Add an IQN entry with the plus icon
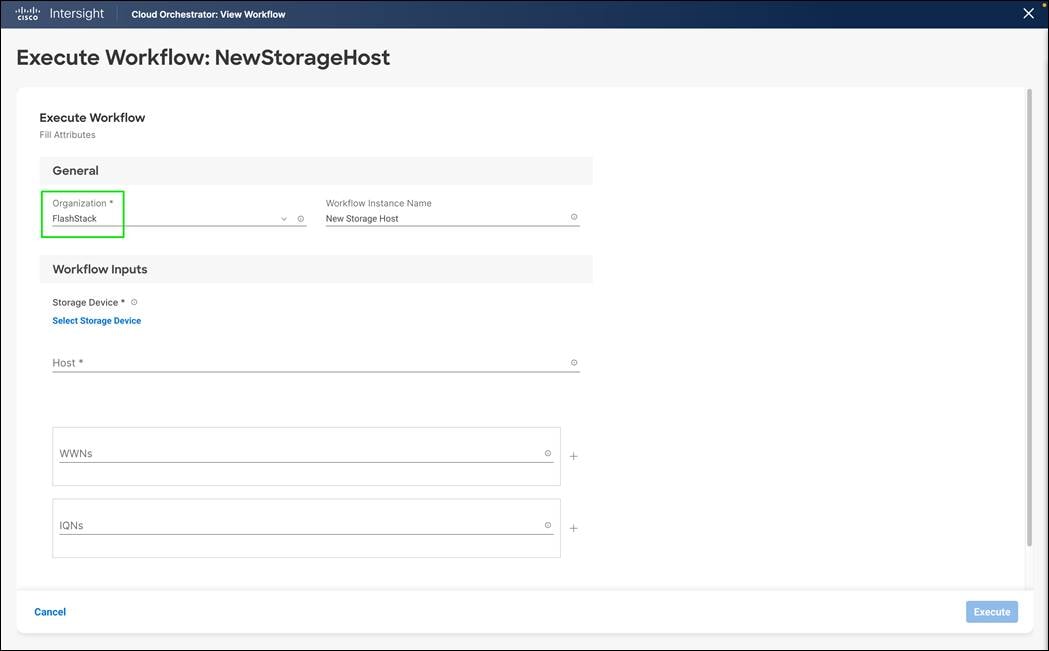 pos(573,528)
